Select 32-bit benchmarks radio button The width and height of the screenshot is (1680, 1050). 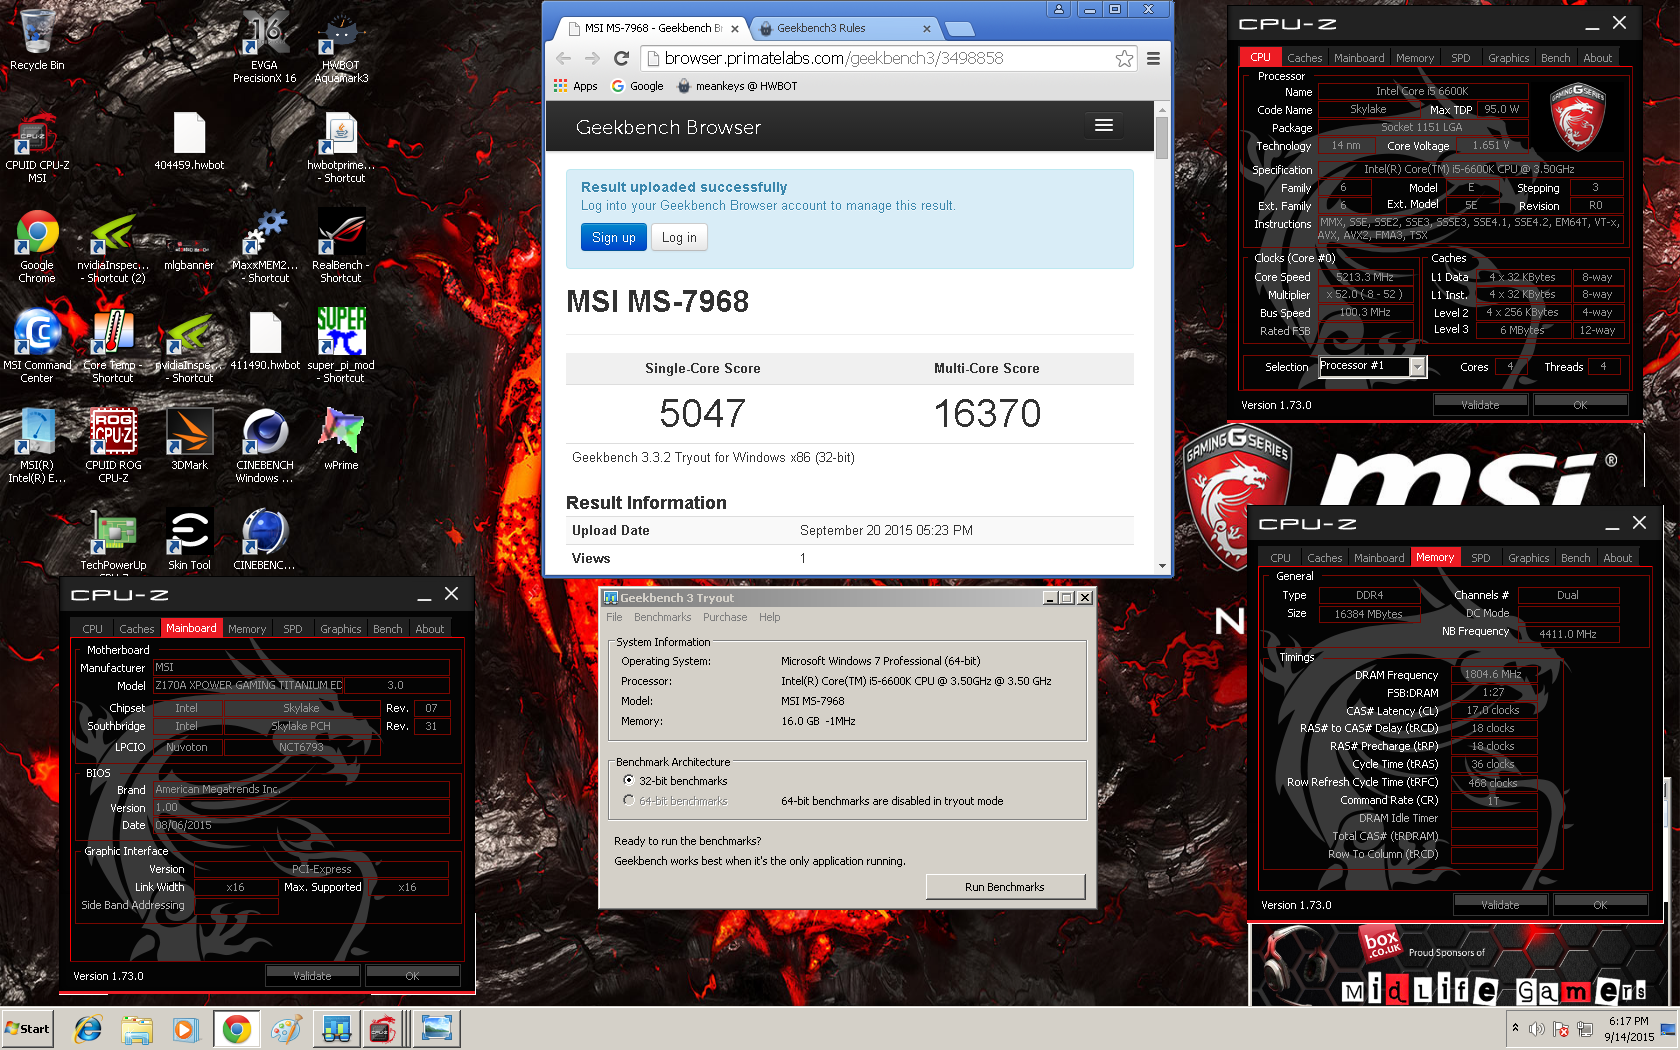pyautogui.click(x=628, y=780)
